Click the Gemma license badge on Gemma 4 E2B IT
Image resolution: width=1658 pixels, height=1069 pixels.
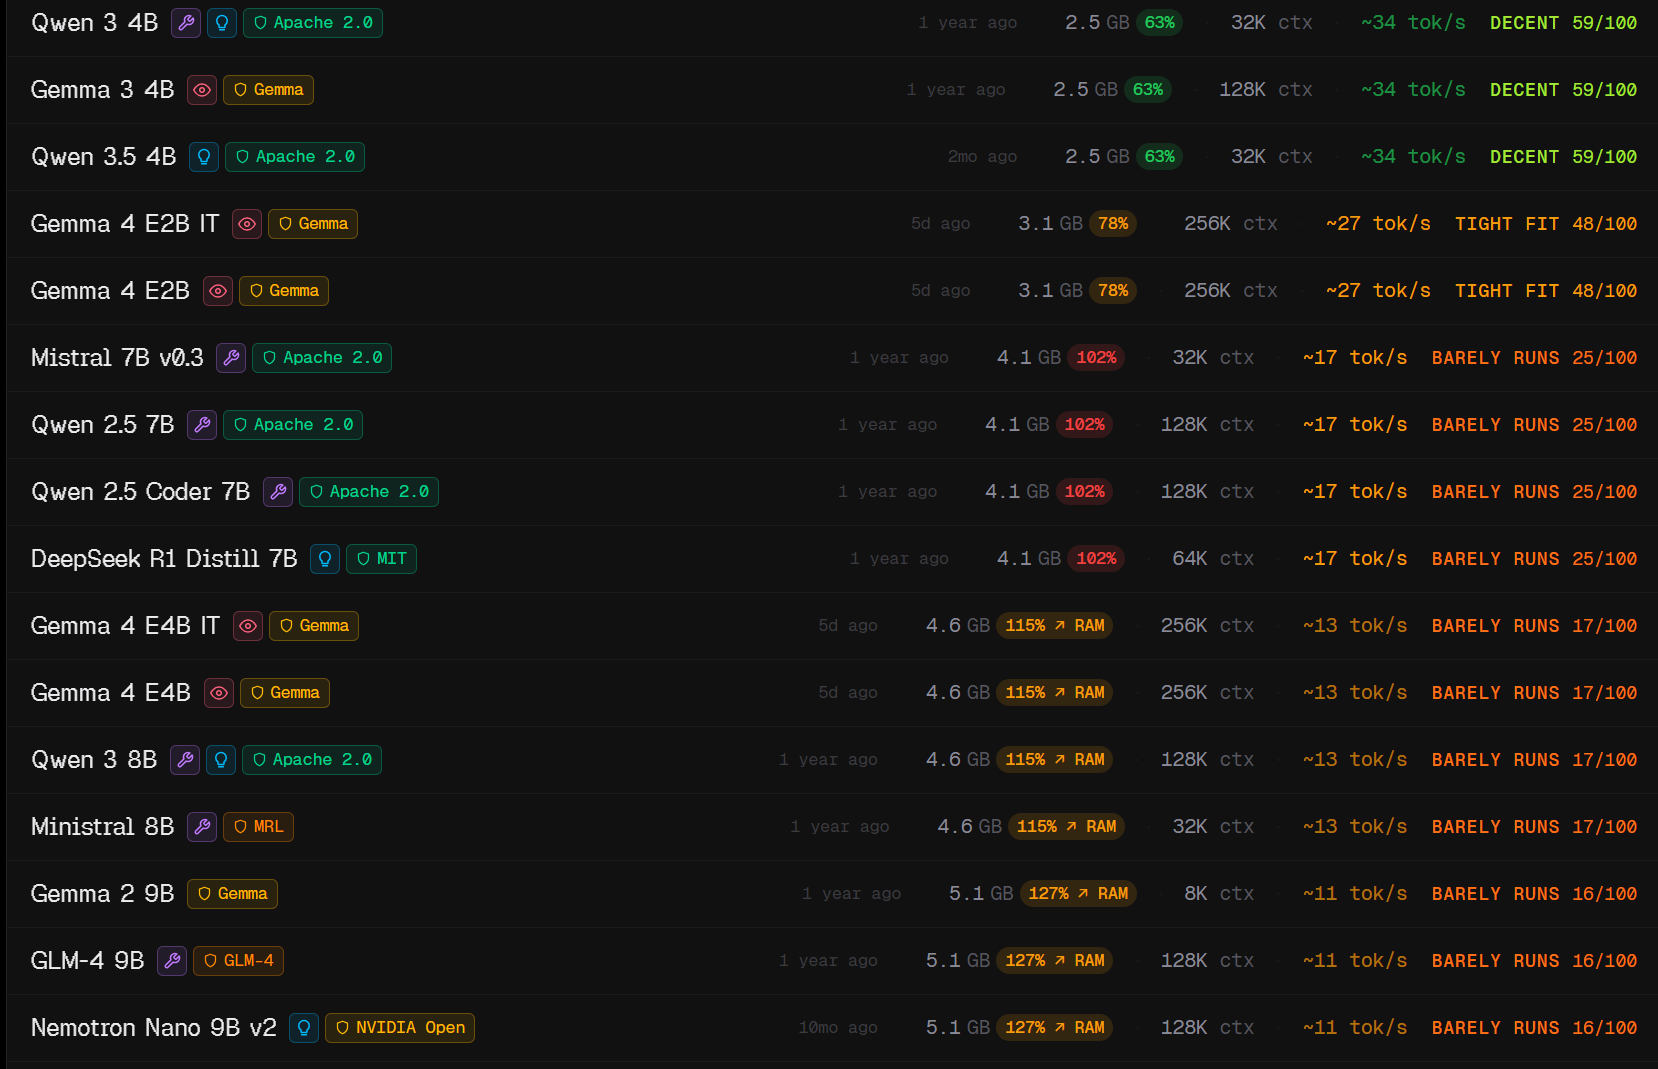(313, 224)
